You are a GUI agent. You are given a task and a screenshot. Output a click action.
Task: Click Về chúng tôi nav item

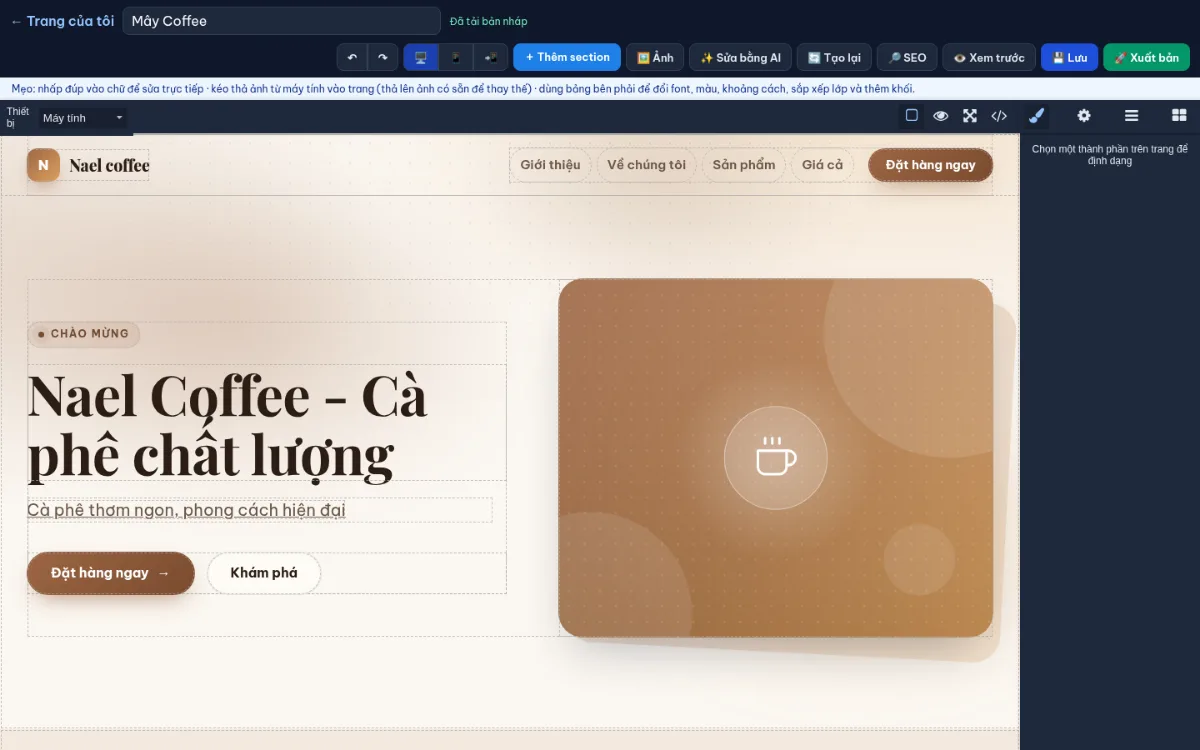(647, 165)
